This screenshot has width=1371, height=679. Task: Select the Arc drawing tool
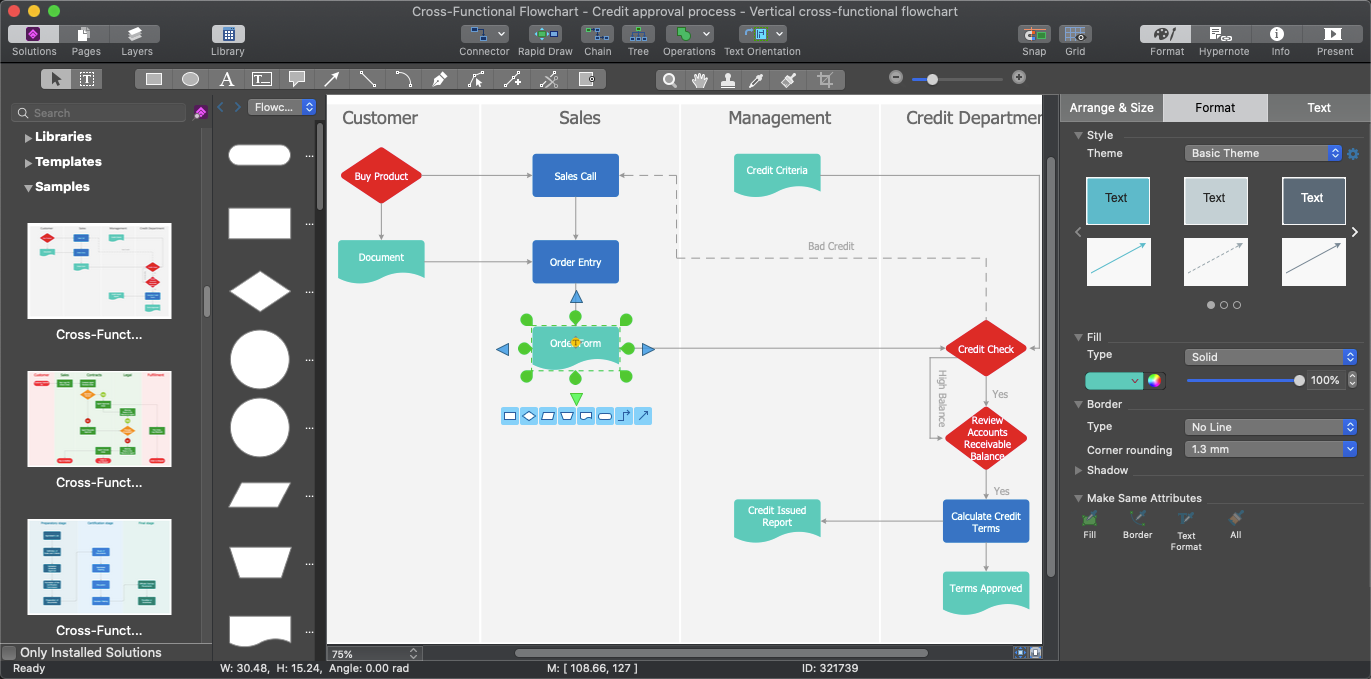(404, 79)
